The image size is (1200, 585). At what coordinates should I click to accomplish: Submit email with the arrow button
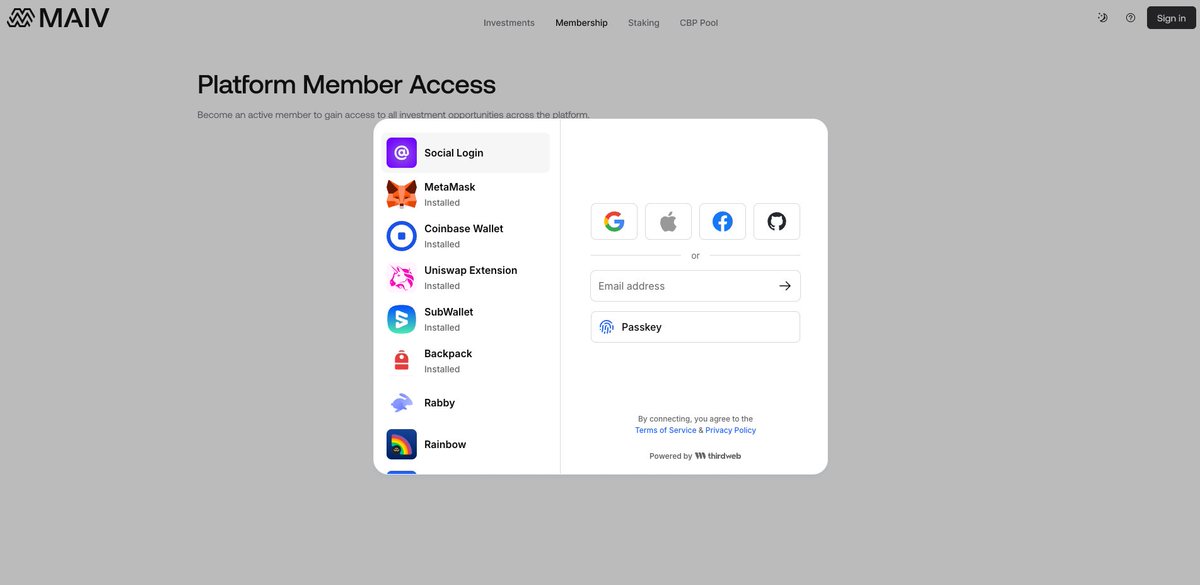pyautogui.click(x=785, y=286)
